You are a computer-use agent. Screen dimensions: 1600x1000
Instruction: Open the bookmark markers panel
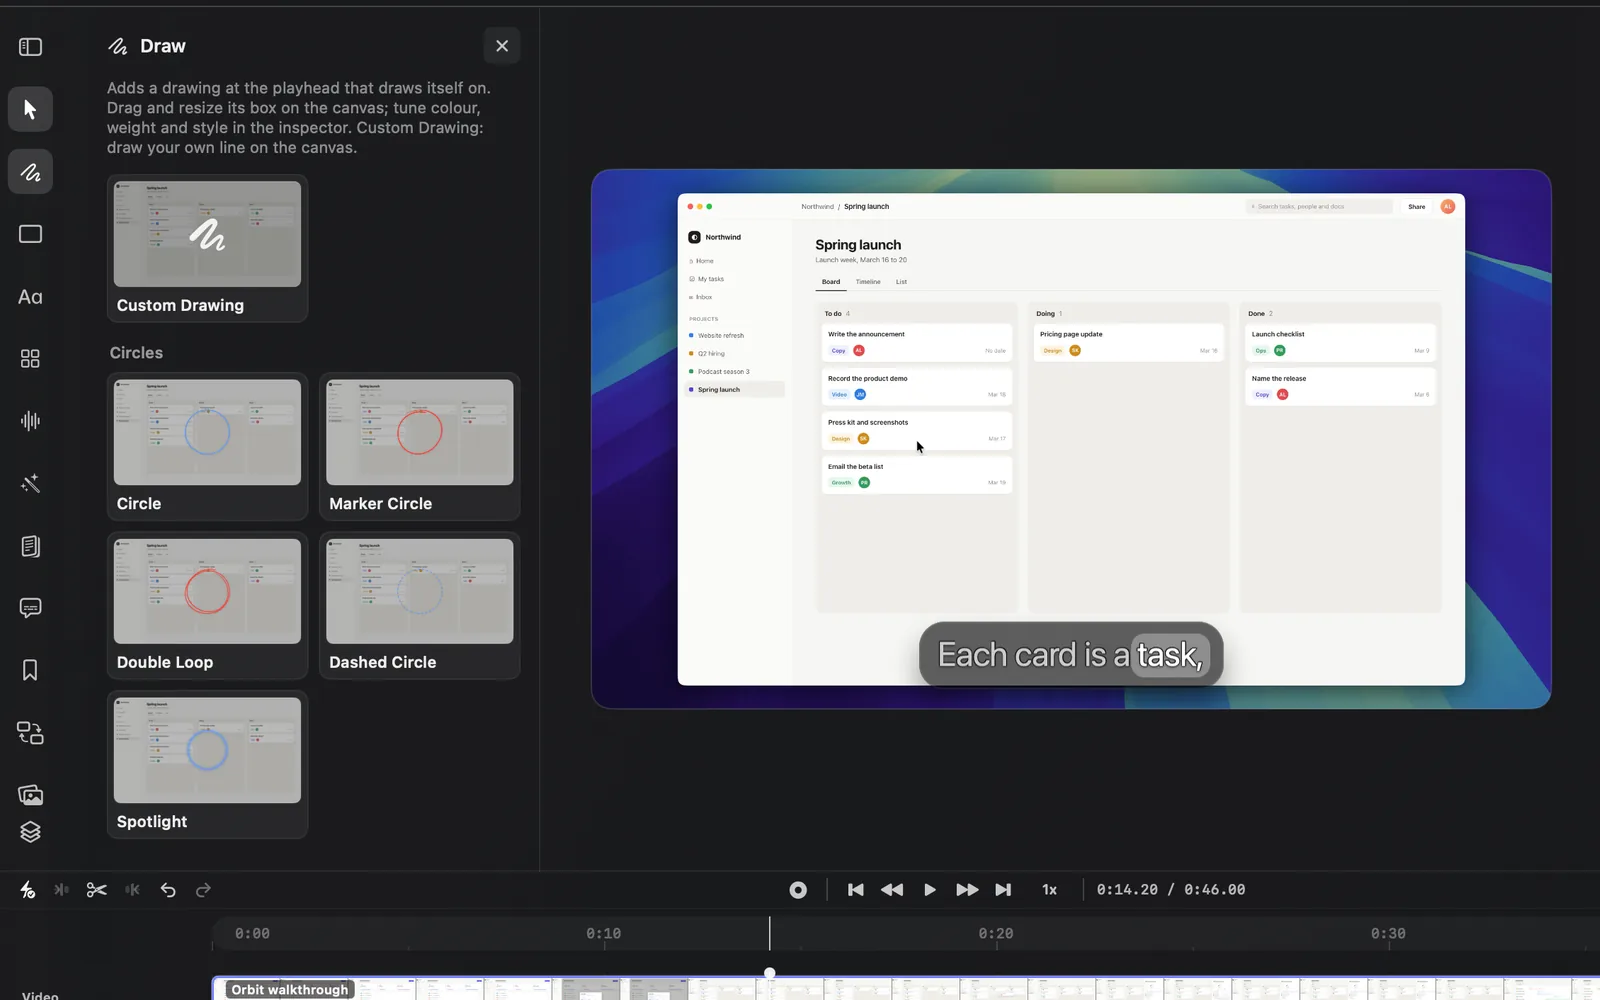tap(30, 670)
